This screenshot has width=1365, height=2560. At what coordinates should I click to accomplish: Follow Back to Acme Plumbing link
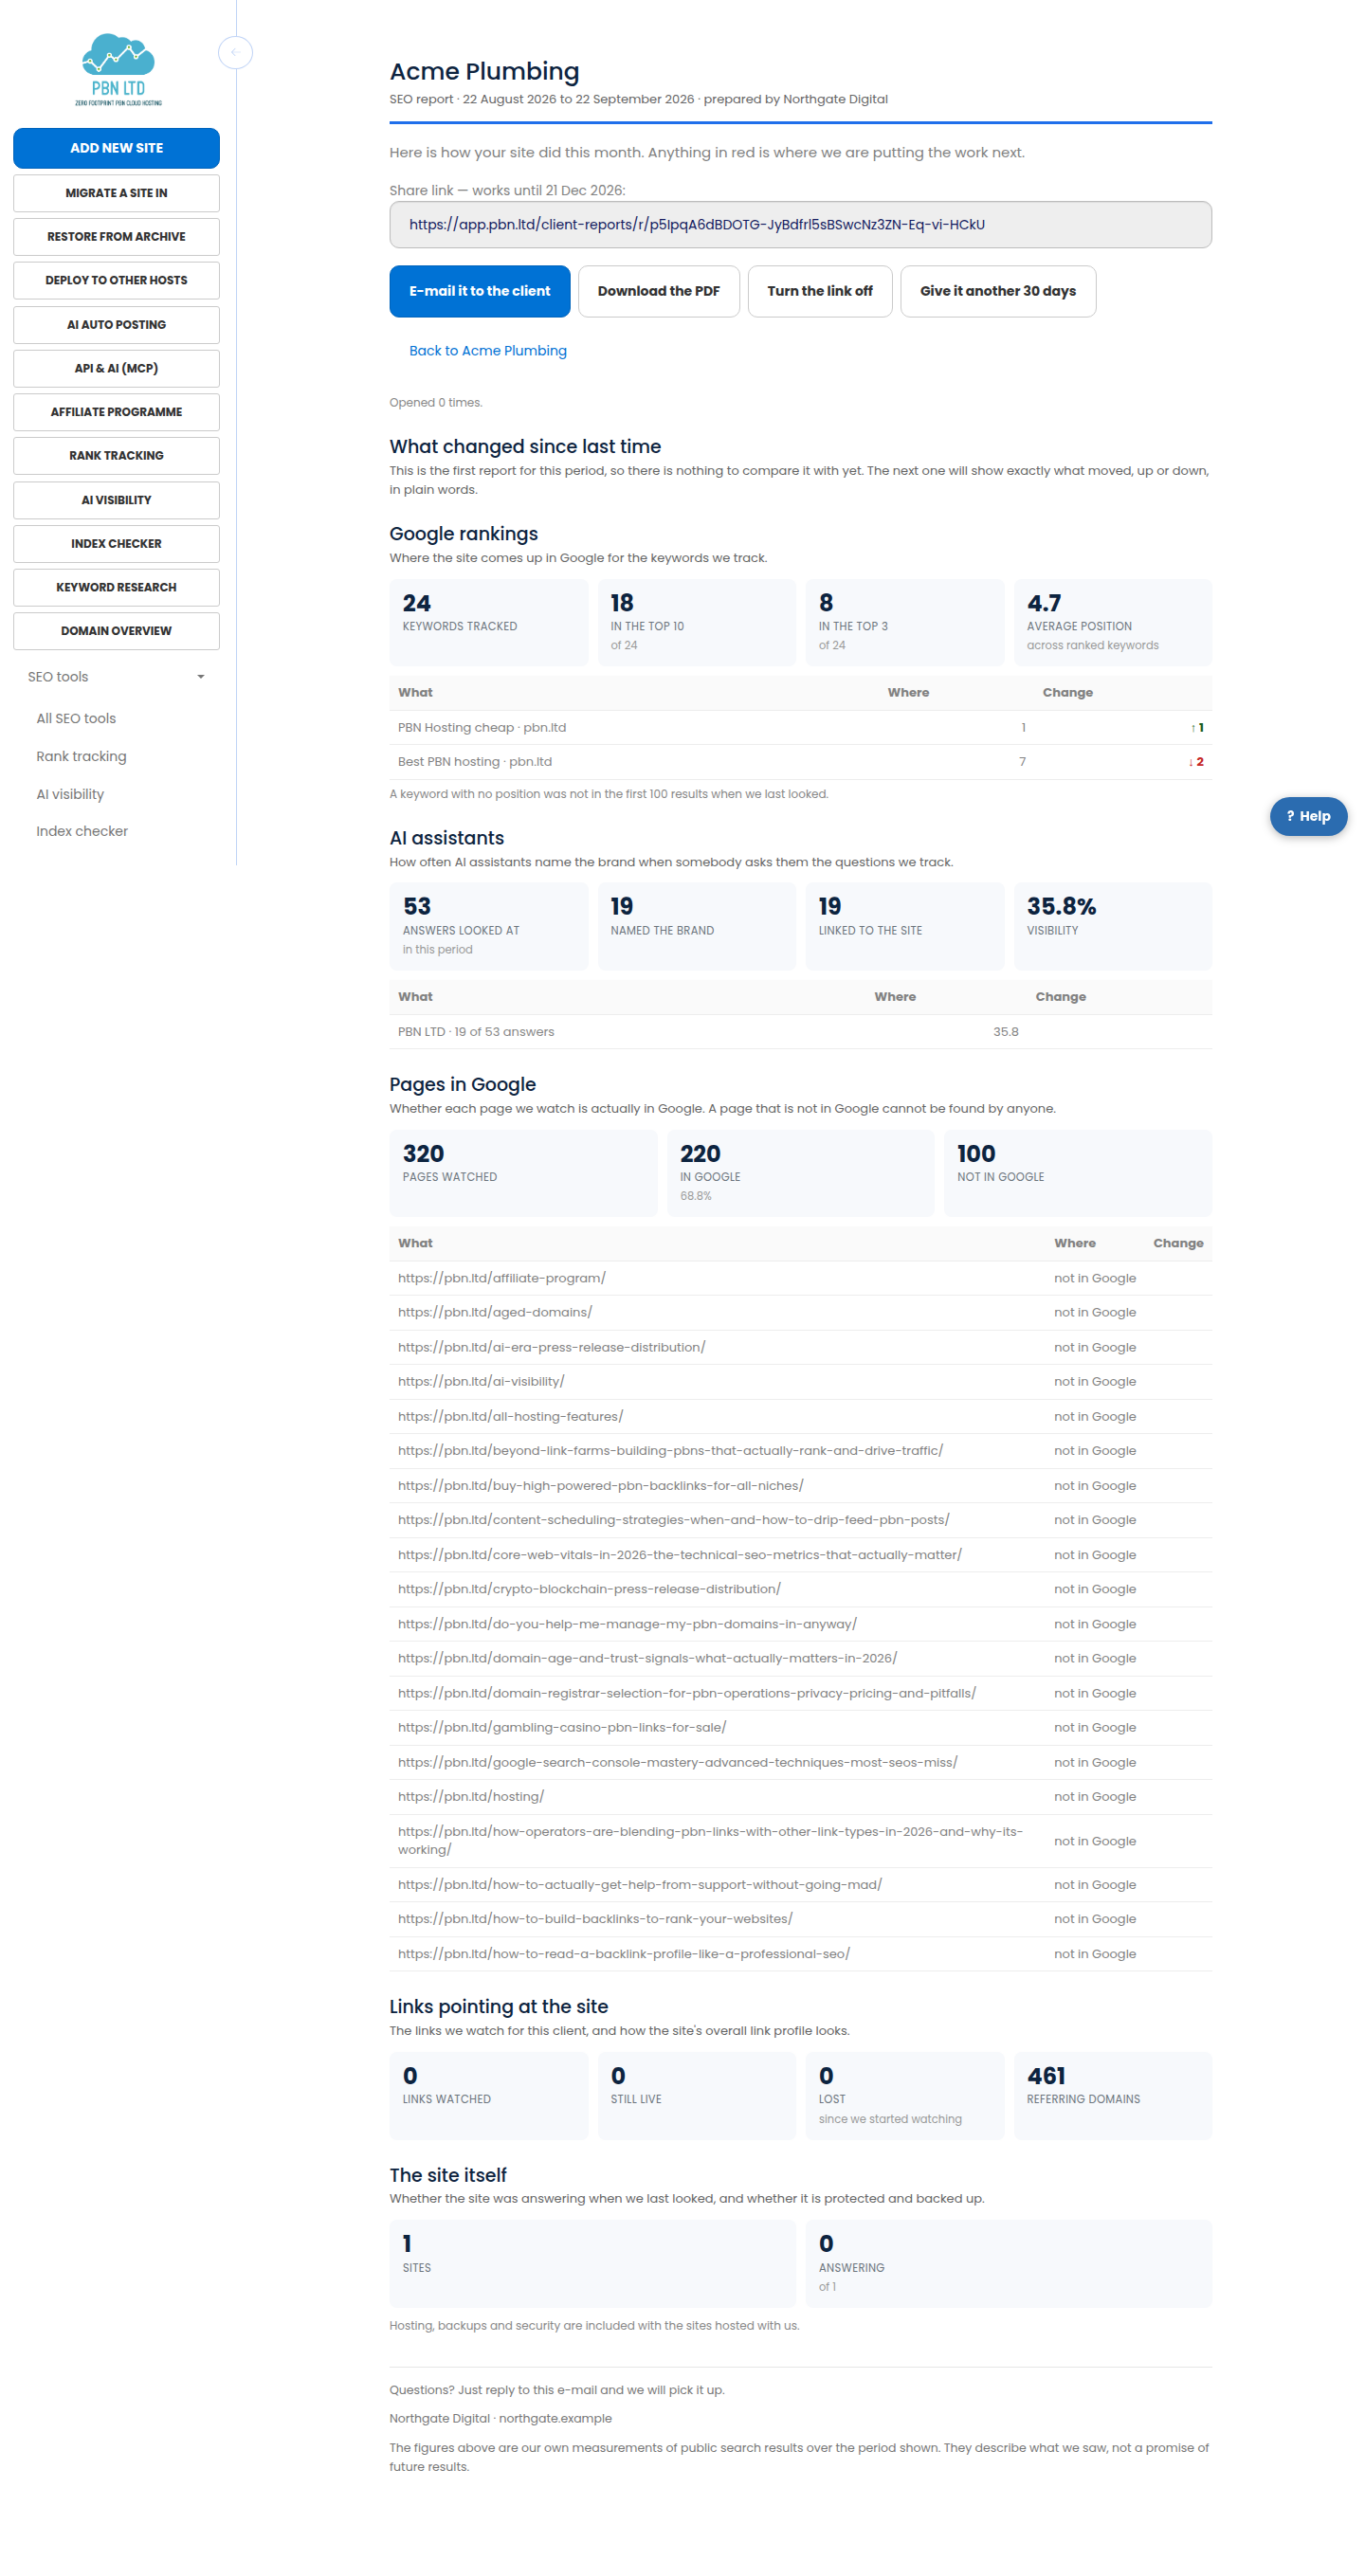[x=486, y=349]
